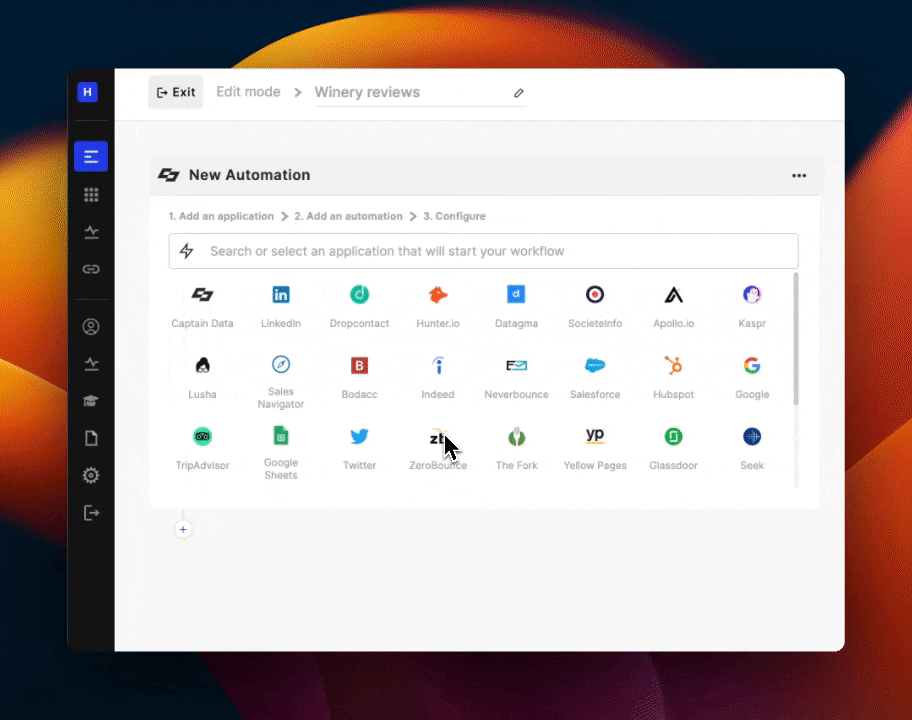Open the graduation cap academy icon
This screenshot has width=912, height=720.
click(91, 401)
